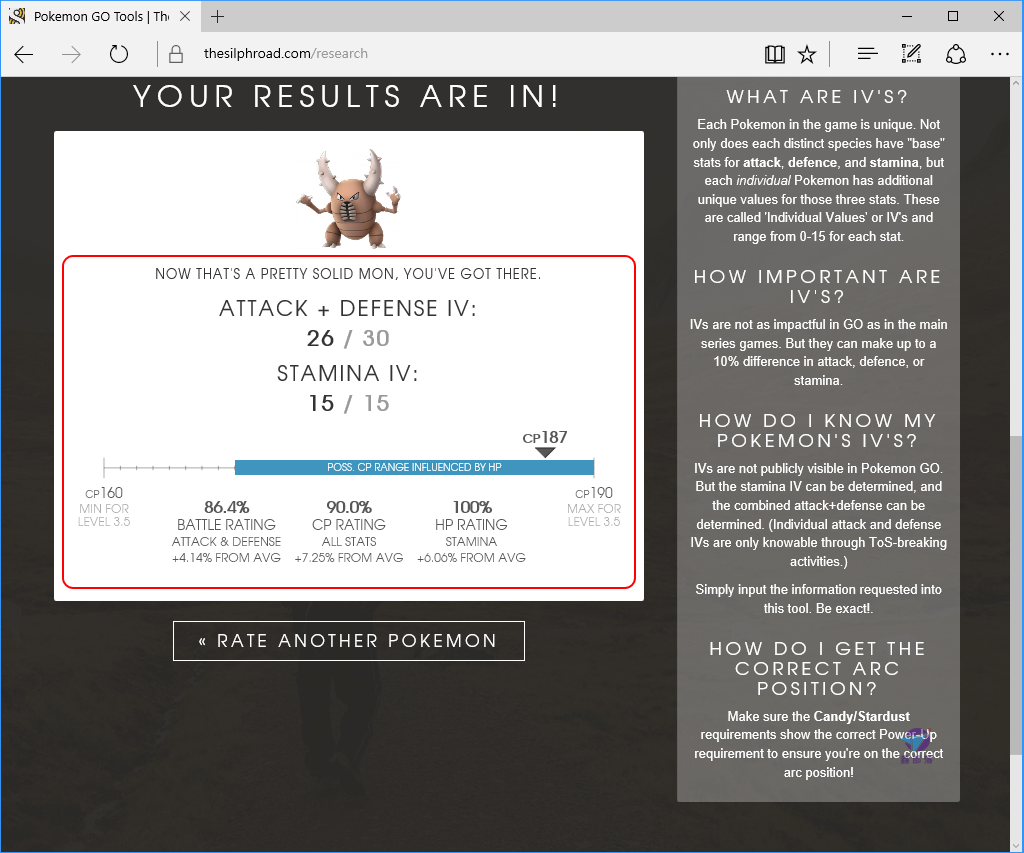The width and height of the screenshot is (1024, 853).
Task: Click the Share icon in the toolbar
Action: click(x=955, y=54)
